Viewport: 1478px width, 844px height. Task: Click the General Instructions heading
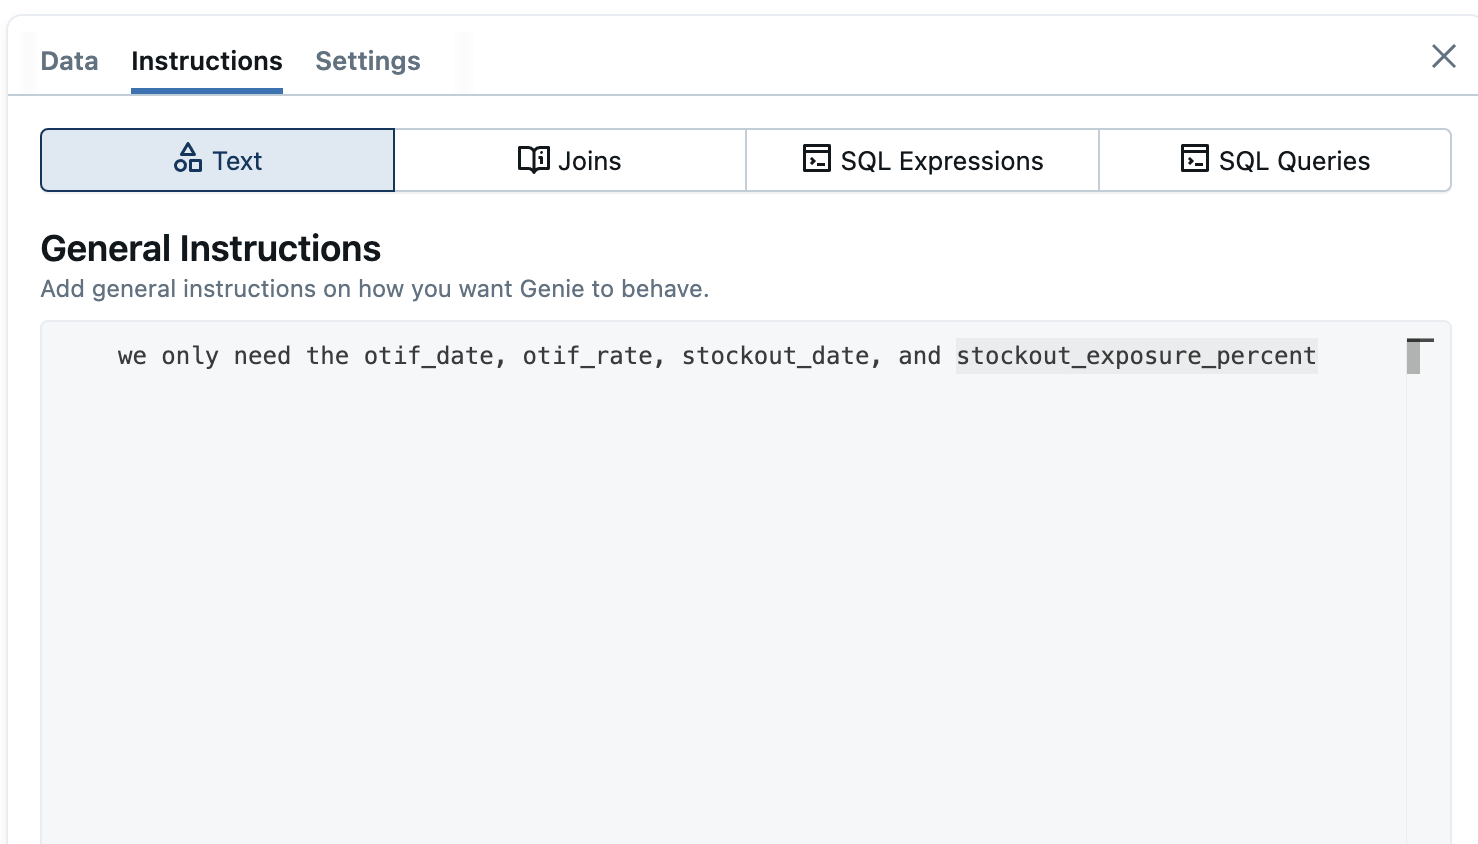point(210,248)
